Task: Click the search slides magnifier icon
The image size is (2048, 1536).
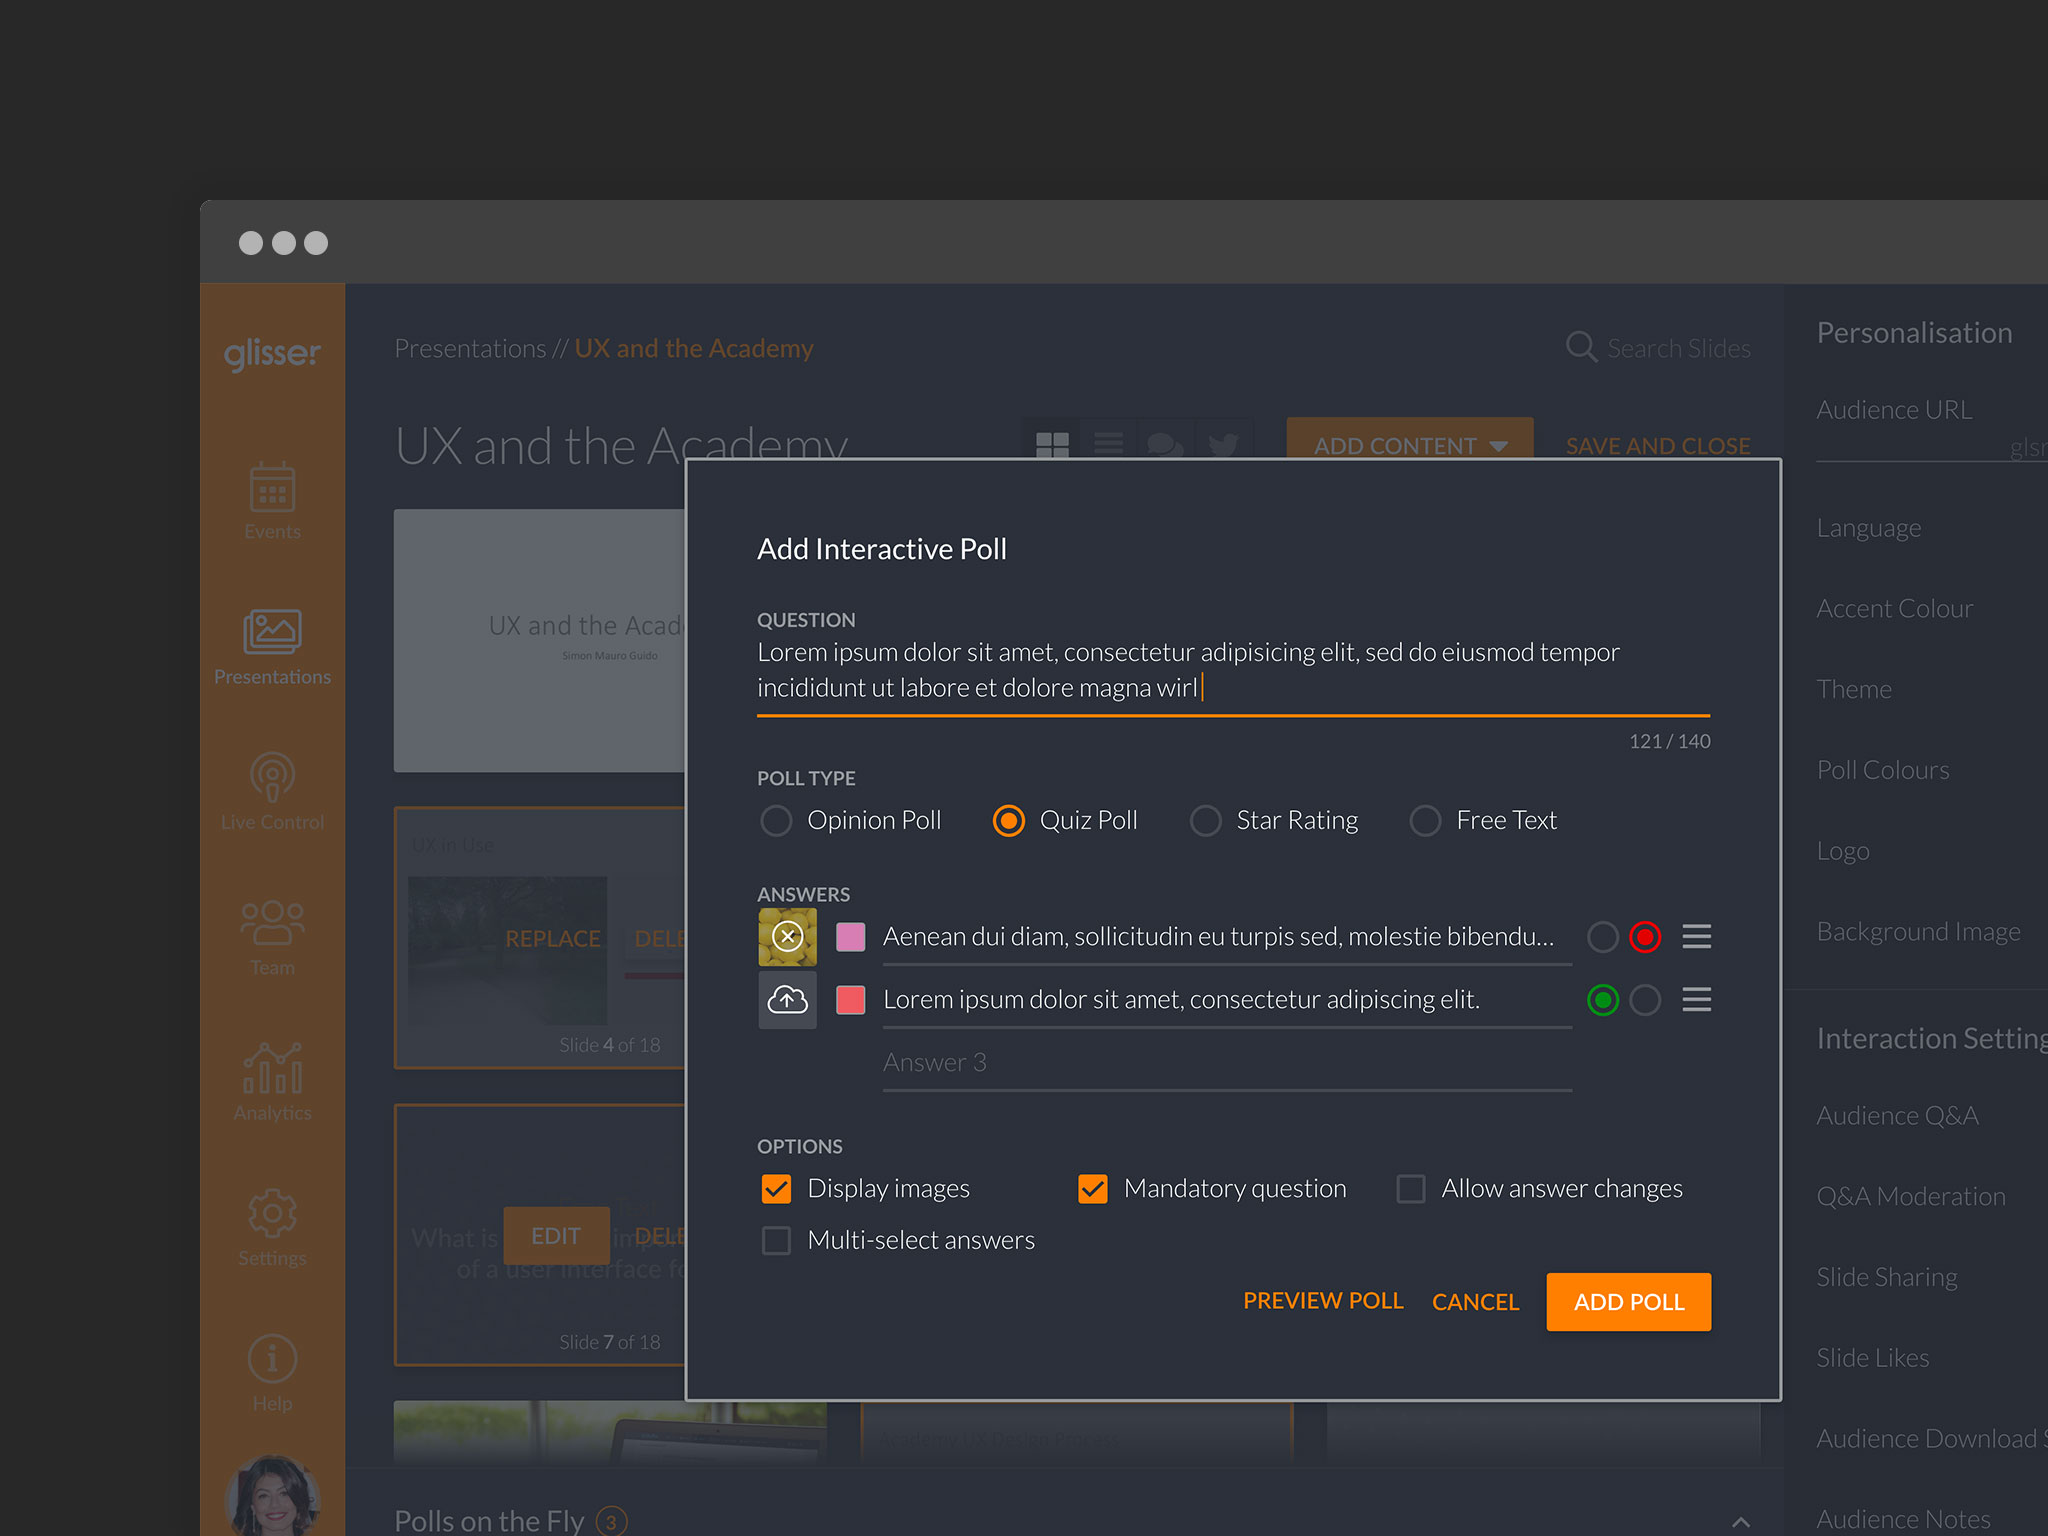Action: point(1581,347)
